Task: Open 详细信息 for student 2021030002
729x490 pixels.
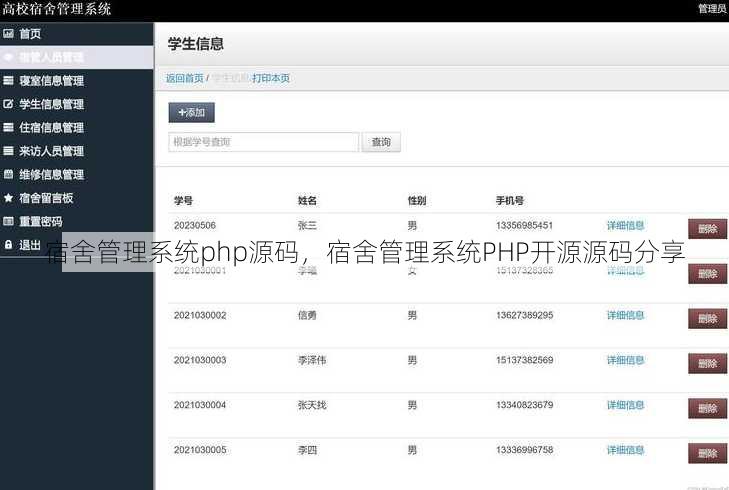Action: tap(625, 315)
